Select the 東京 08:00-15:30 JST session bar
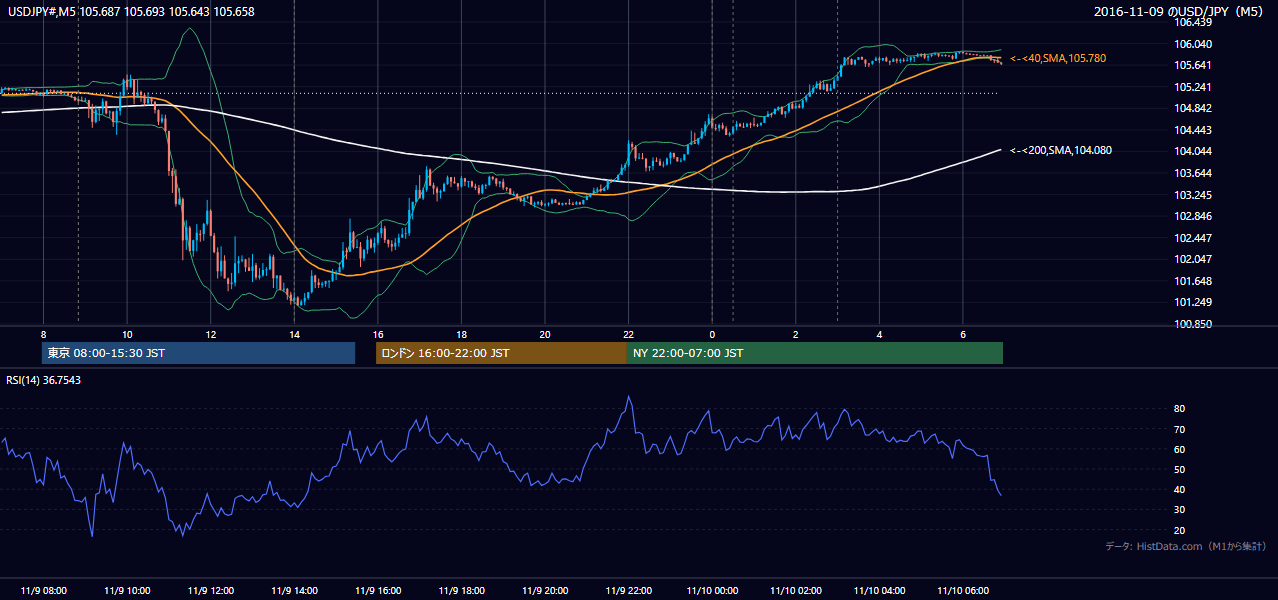Viewport: 1278px width, 600px height. point(198,353)
